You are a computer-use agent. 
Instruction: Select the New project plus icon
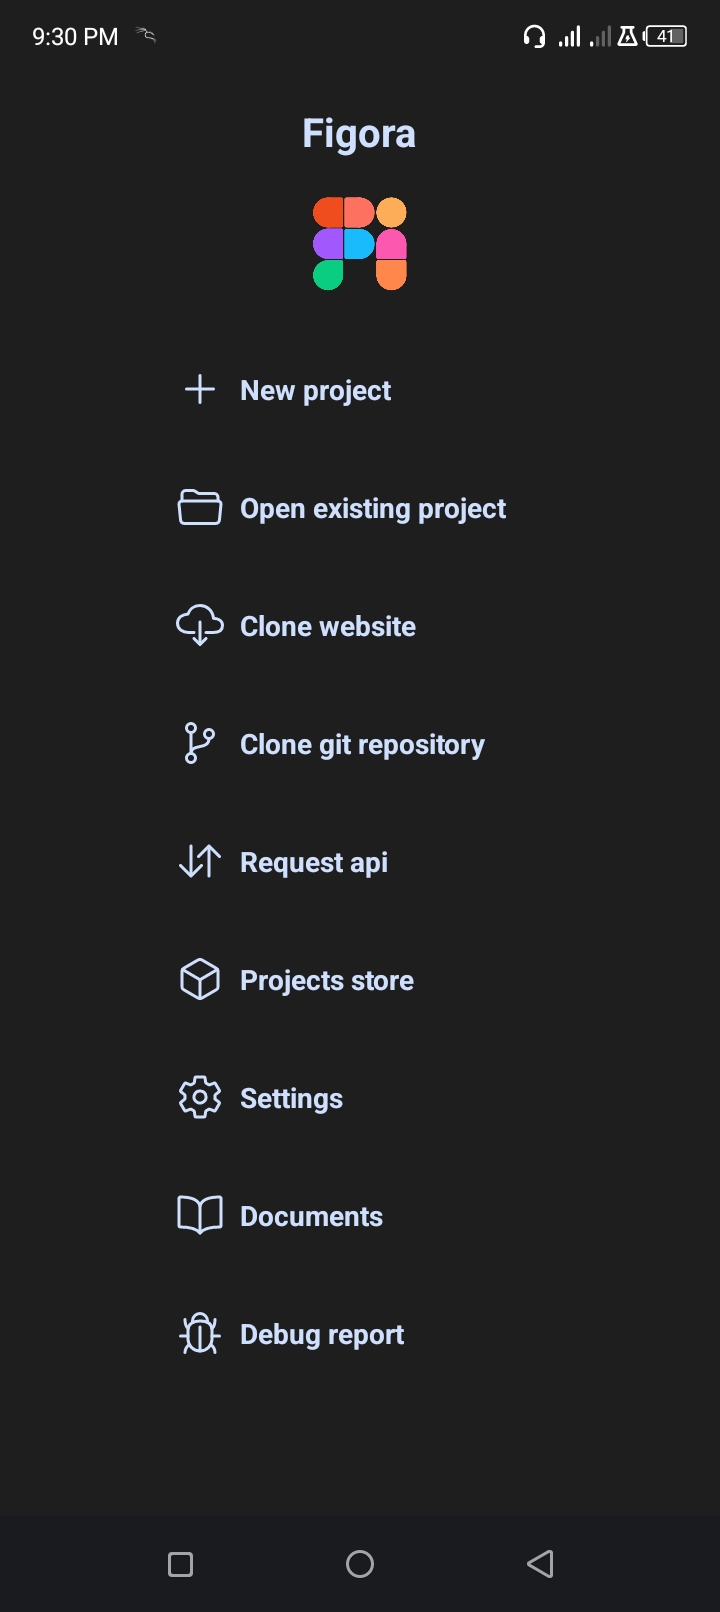click(199, 390)
